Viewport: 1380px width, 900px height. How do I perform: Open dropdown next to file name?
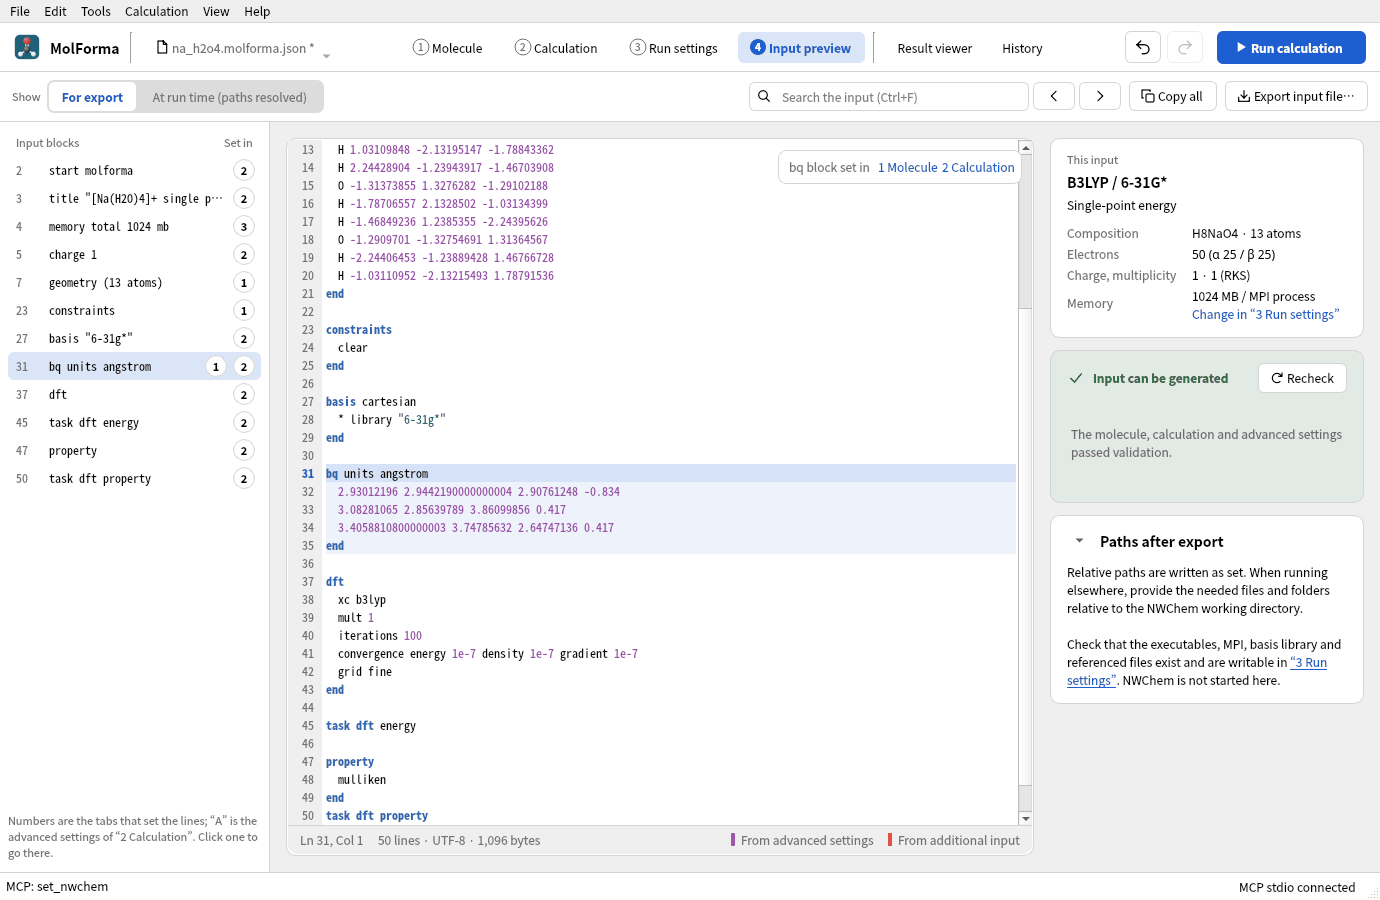click(x=326, y=55)
